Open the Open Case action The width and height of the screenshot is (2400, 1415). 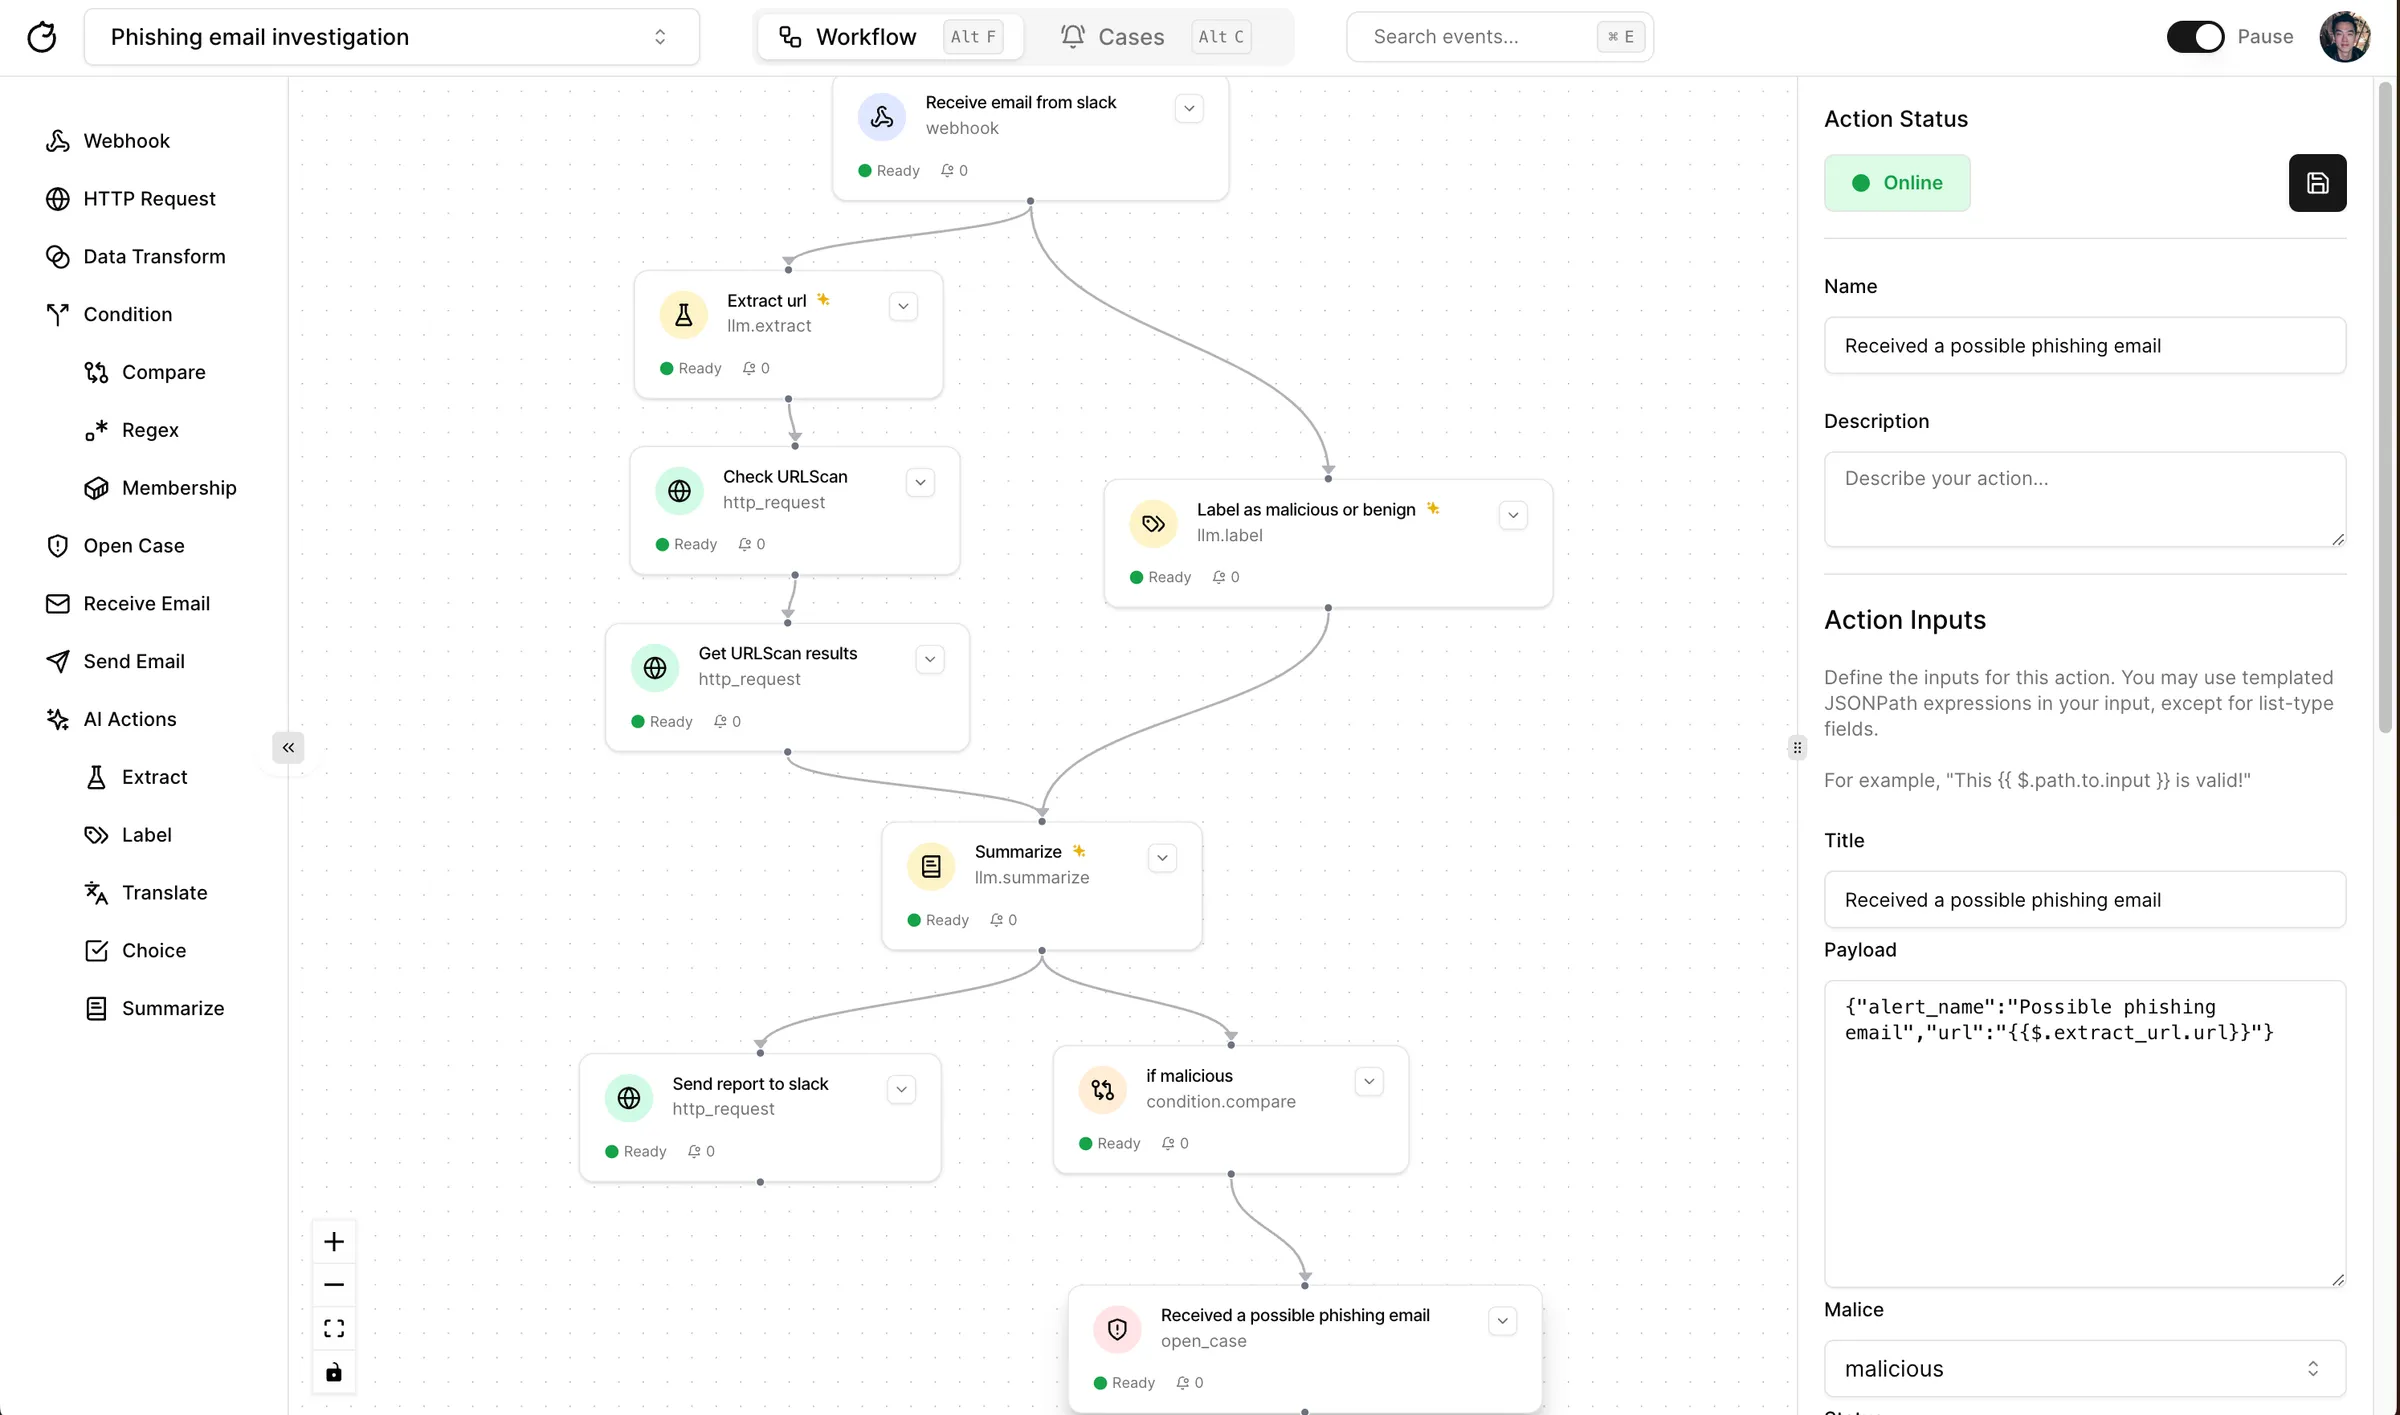(x=133, y=545)
